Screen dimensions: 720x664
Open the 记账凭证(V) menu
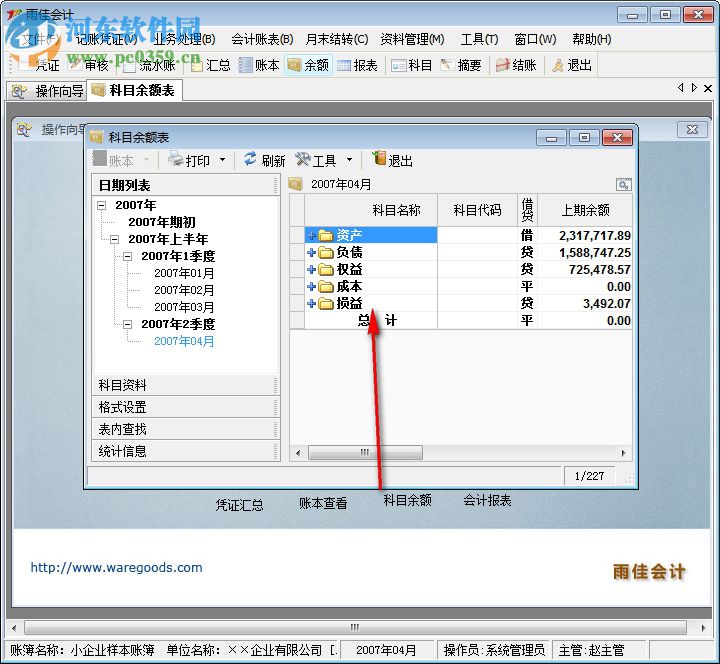107,39
